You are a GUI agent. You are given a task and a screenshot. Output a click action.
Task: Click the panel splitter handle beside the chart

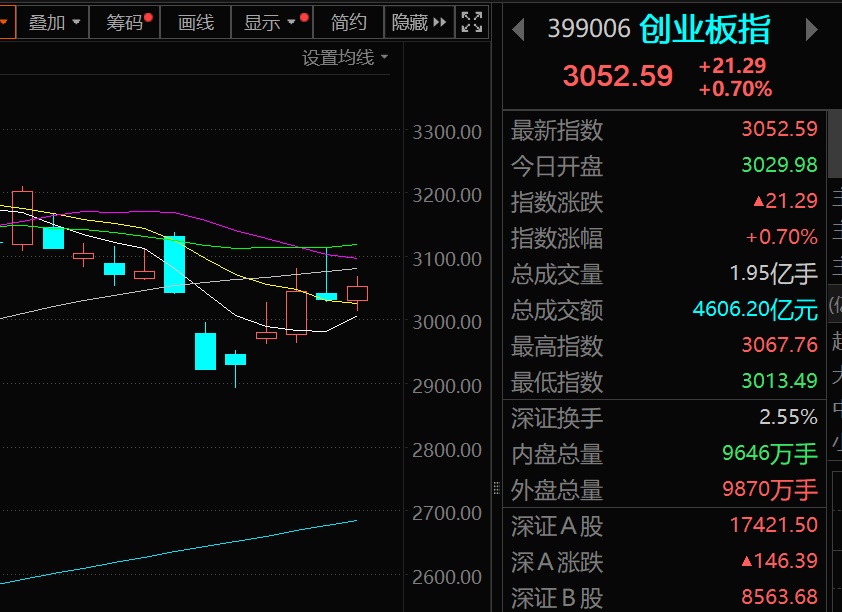(x=494, y=488)
